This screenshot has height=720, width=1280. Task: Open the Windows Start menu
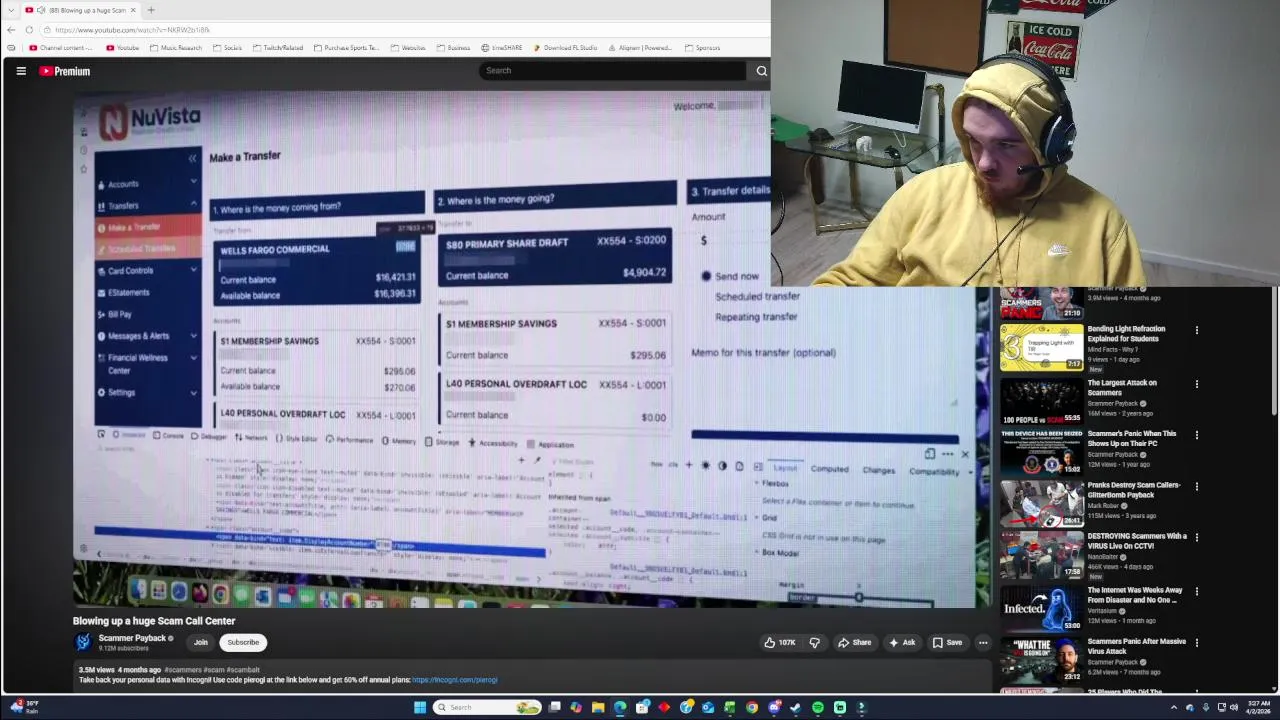[x=420, y=708]
